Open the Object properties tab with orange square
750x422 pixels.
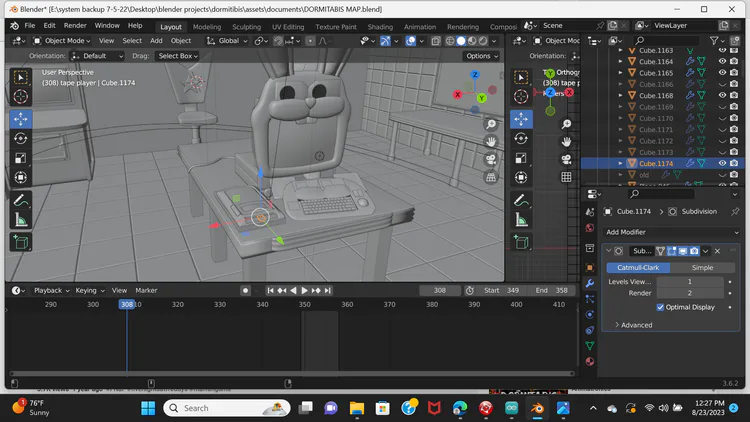click(x=590, y=267)
